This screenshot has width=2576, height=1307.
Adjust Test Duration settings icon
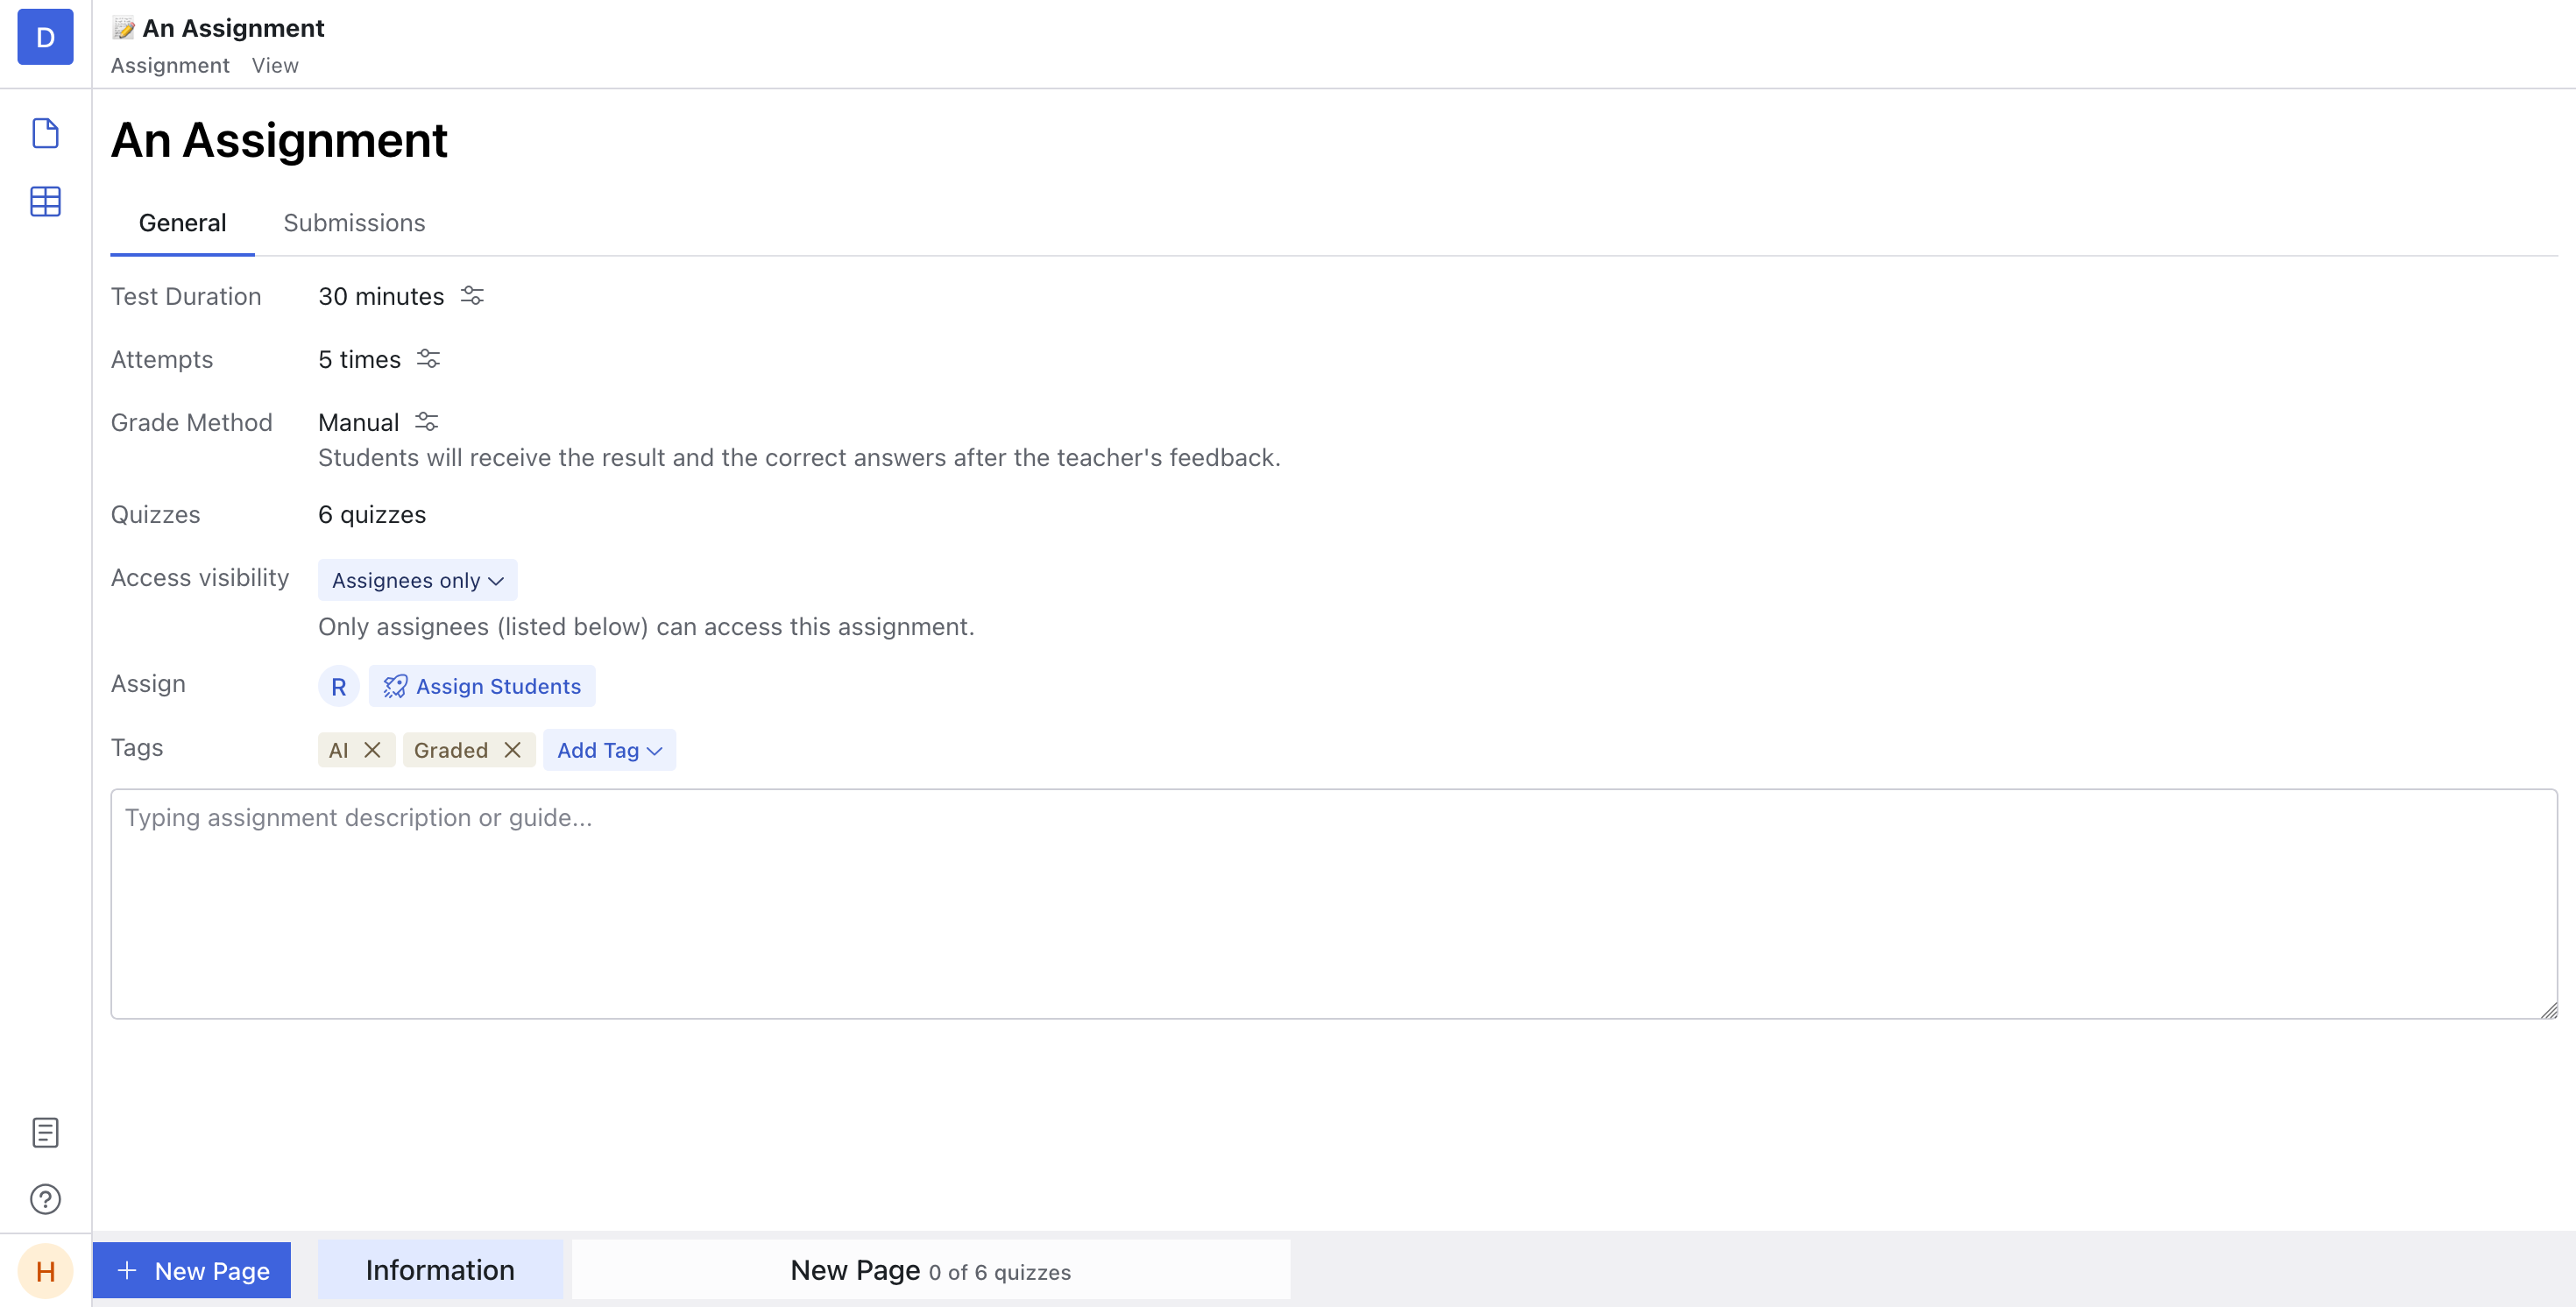tap(472, 296)
